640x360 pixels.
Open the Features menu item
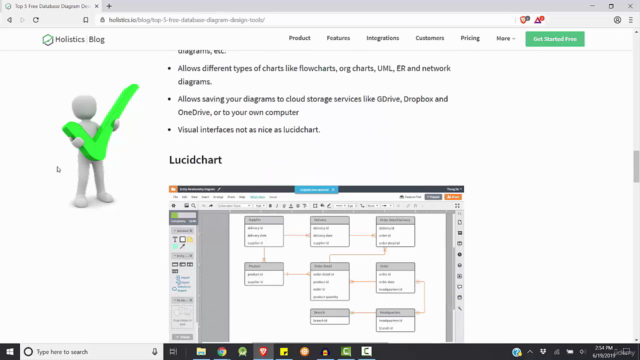click(338, 38)
